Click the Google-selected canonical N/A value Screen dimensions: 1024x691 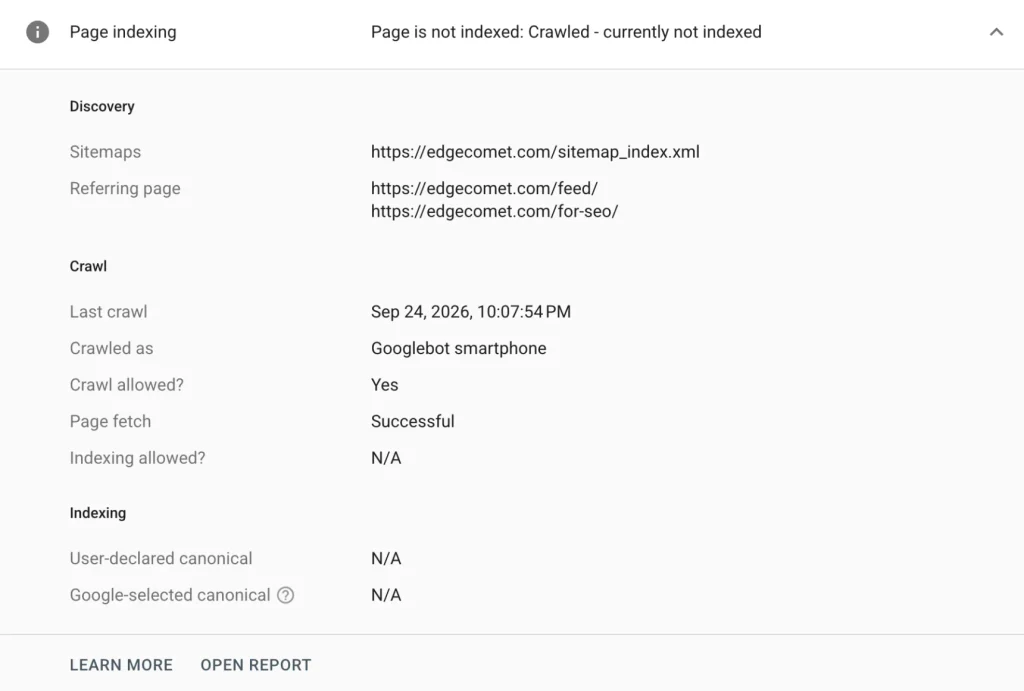coord(386,595)
